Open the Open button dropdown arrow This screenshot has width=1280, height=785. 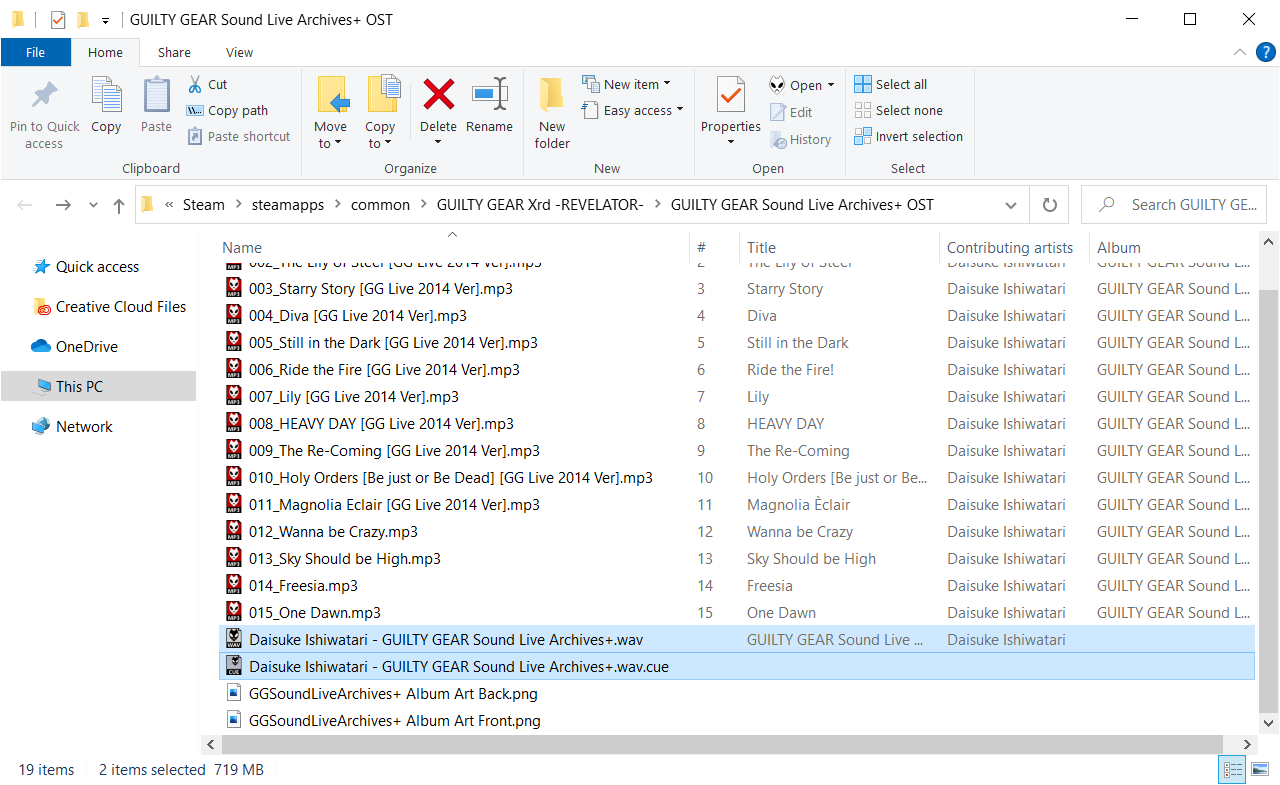click(x=831, y=86)
